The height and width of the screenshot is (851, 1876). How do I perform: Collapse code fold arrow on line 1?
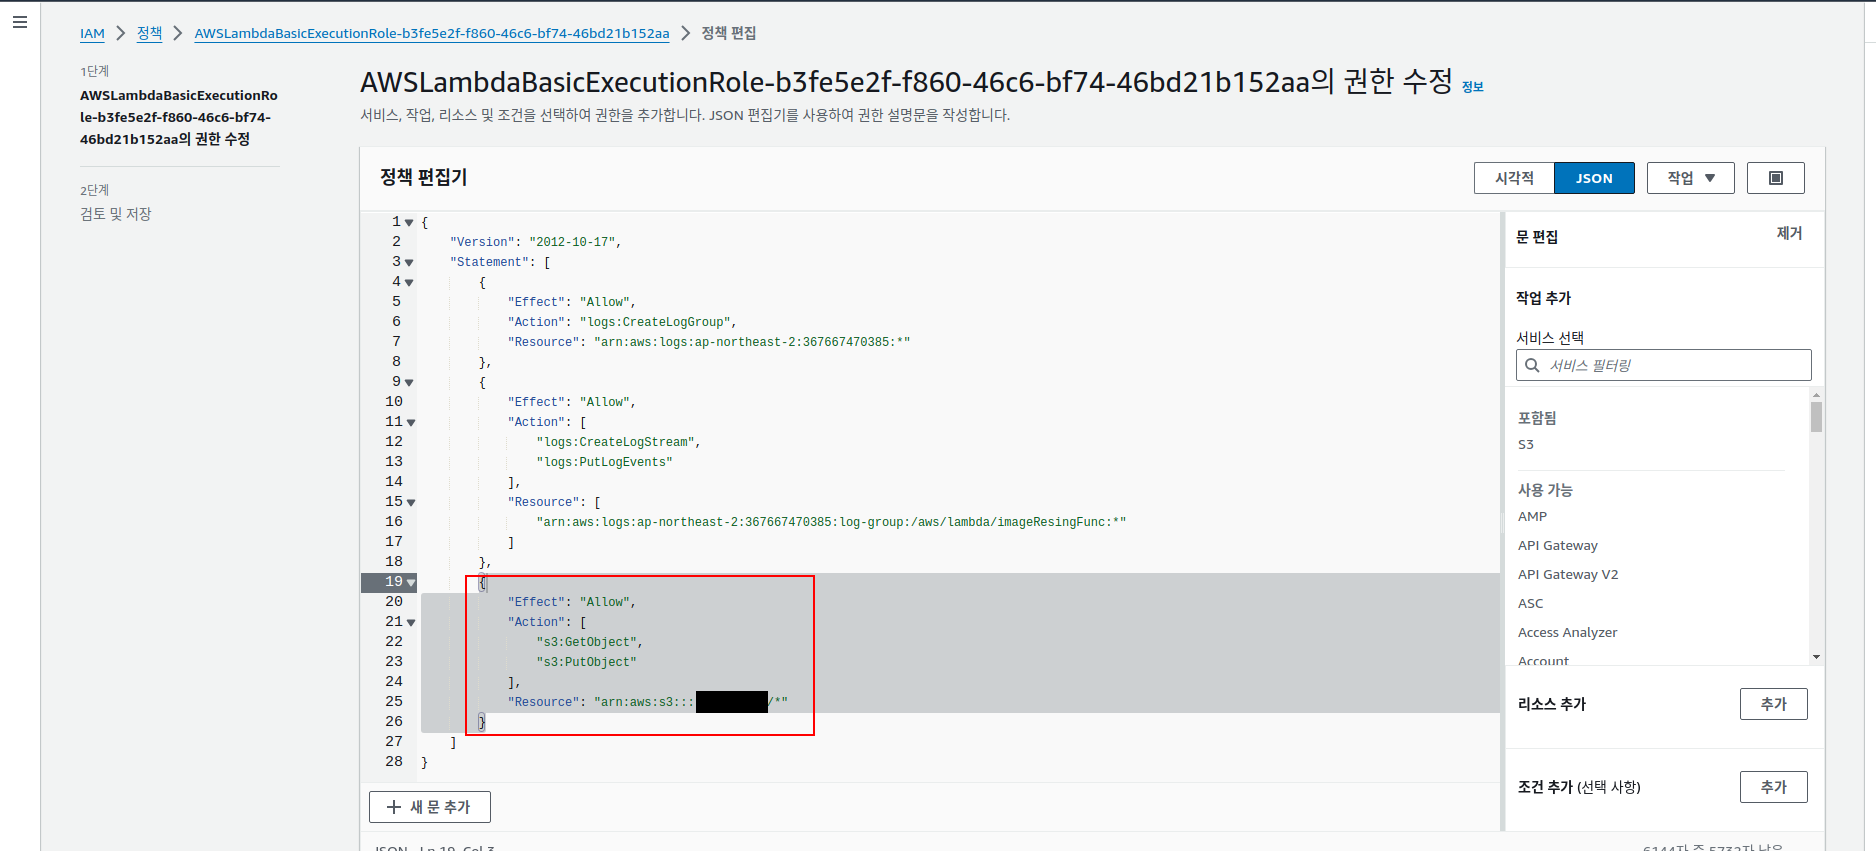click(x=409, y=223)
